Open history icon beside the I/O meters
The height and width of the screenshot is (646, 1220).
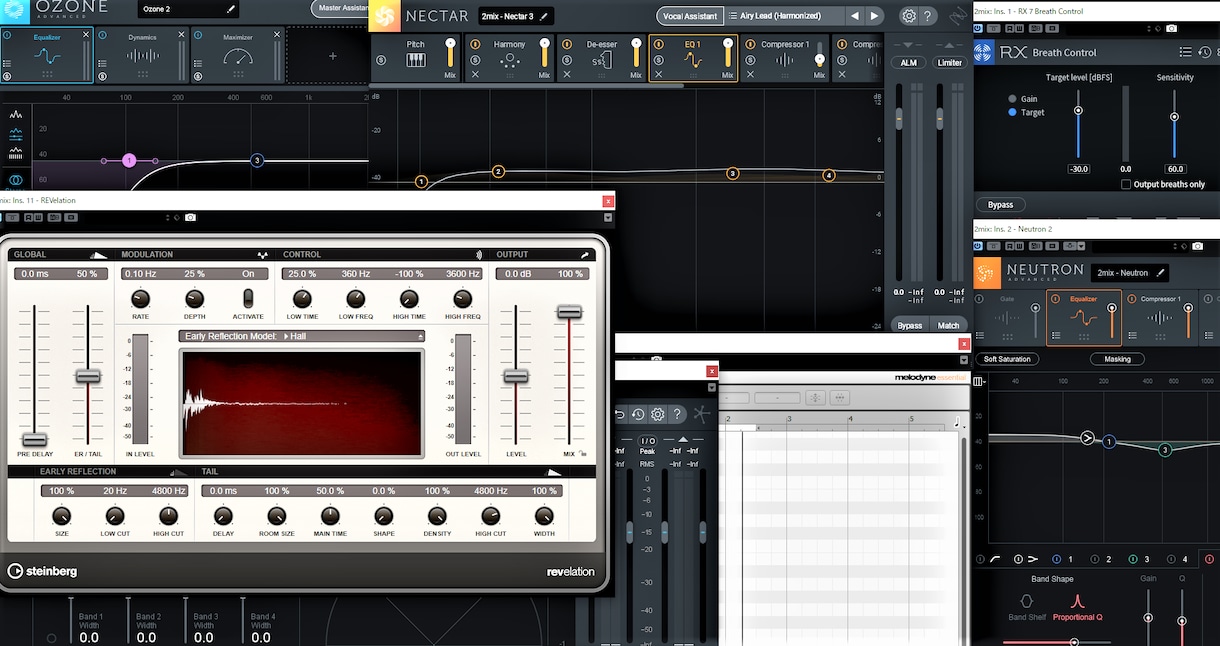638,414
